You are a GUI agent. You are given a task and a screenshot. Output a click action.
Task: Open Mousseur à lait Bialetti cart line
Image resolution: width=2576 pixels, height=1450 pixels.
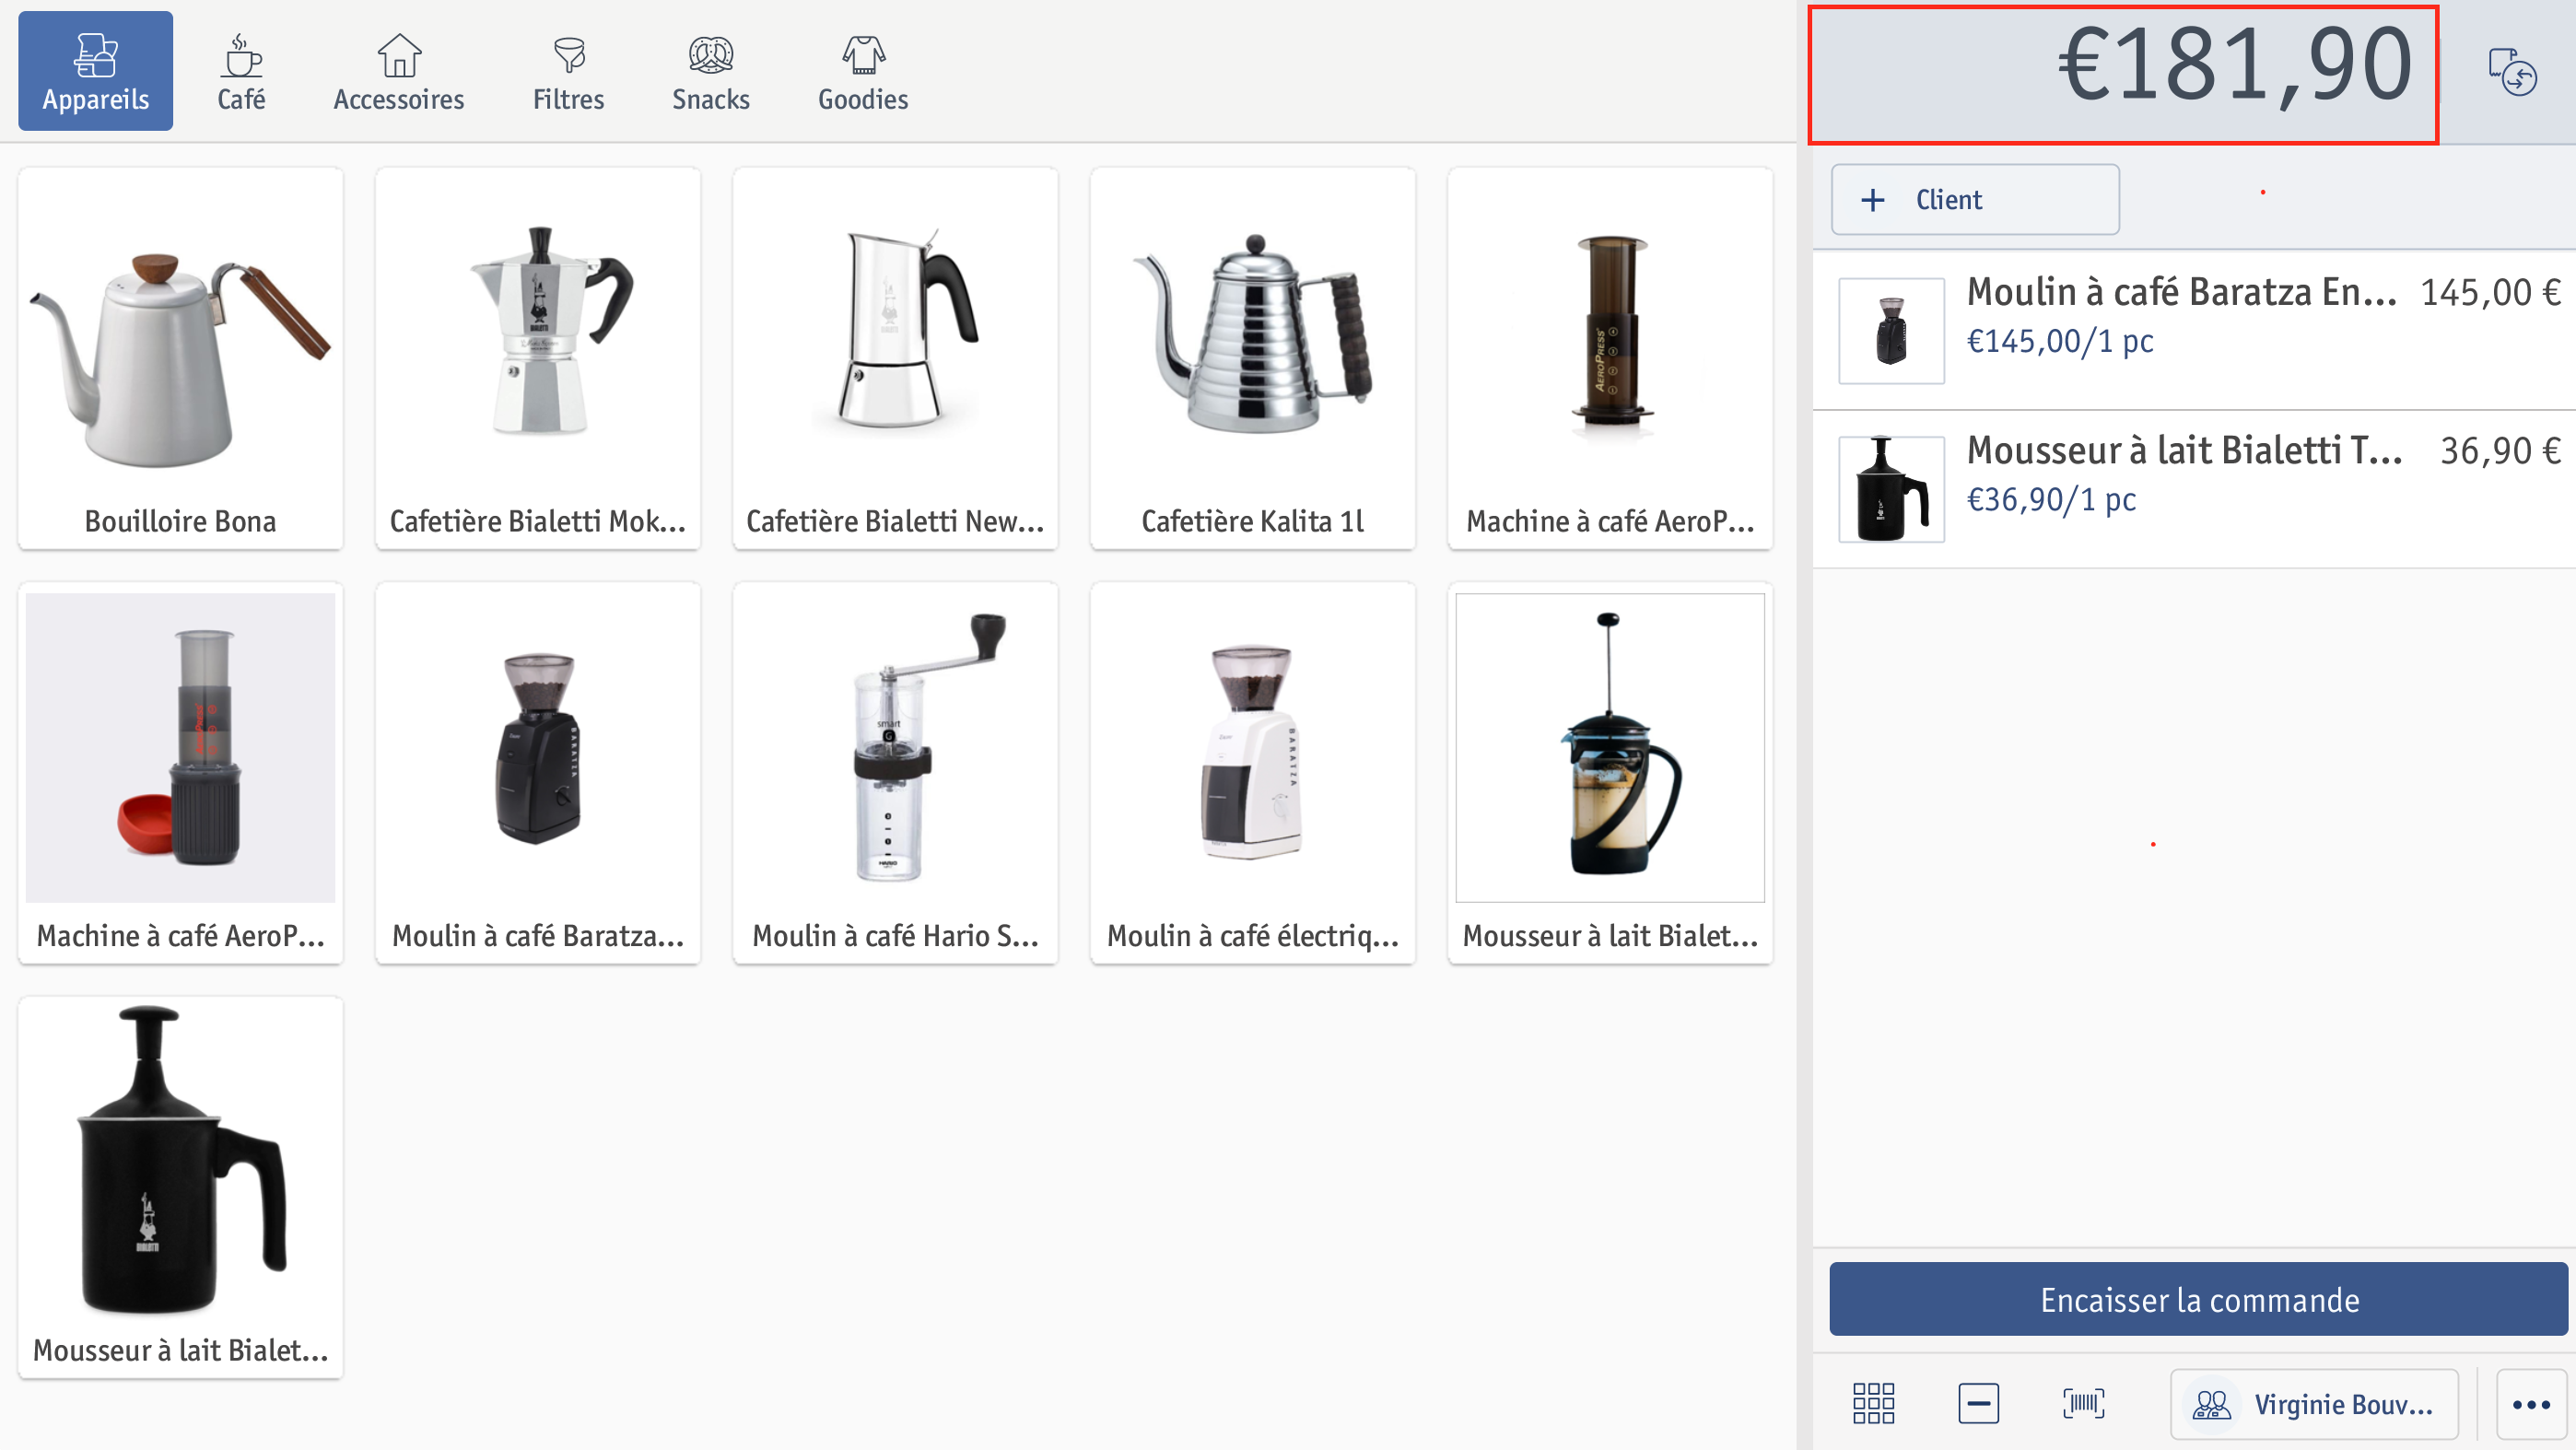coord(2194,489)
